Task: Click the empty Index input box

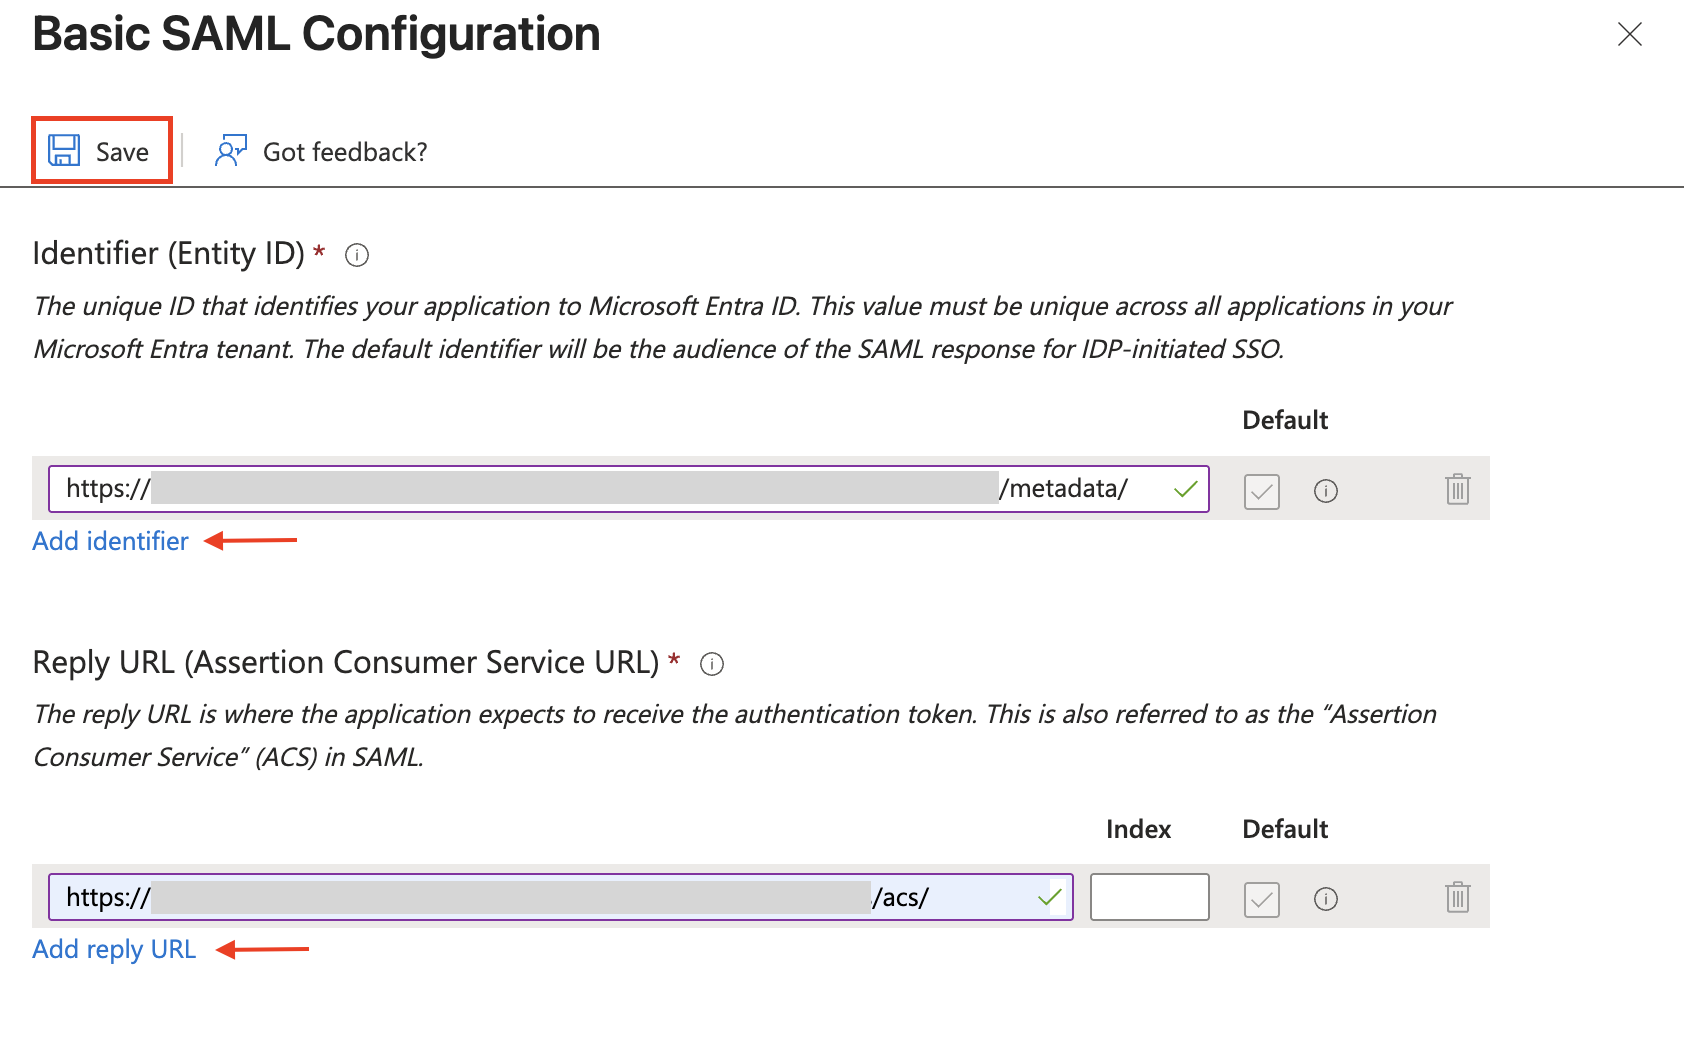Action: click(x=1149, y=897)
